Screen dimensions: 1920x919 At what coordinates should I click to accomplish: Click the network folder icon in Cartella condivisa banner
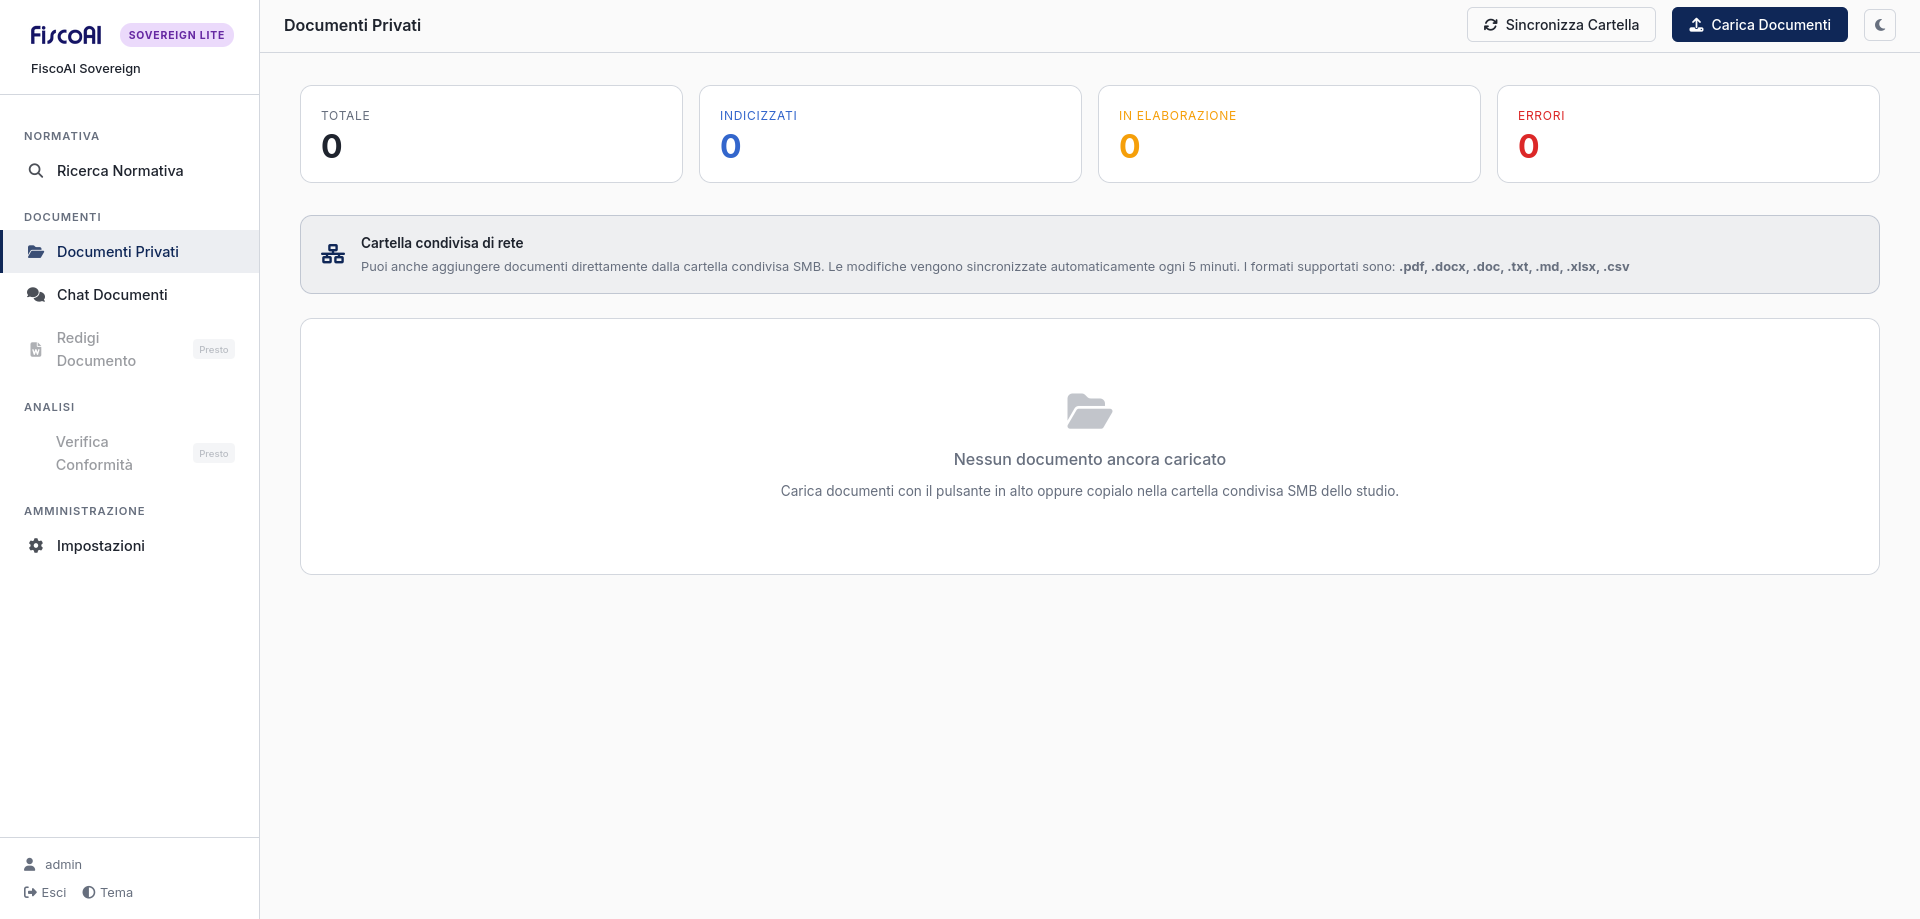pos(333,254)
